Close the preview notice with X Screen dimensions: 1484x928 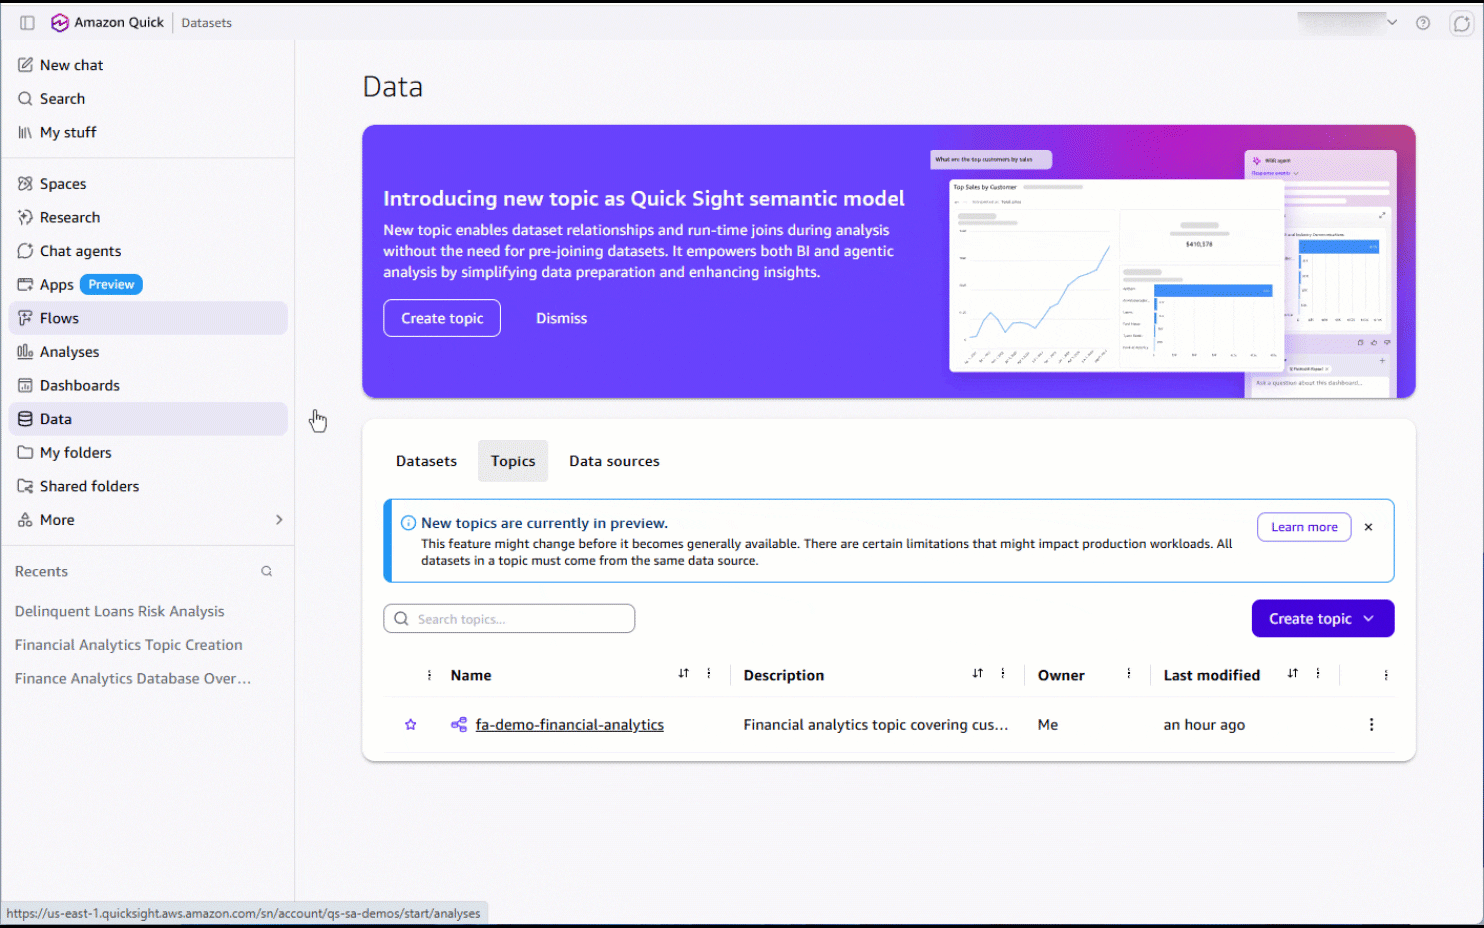[x=1368, y=527]
